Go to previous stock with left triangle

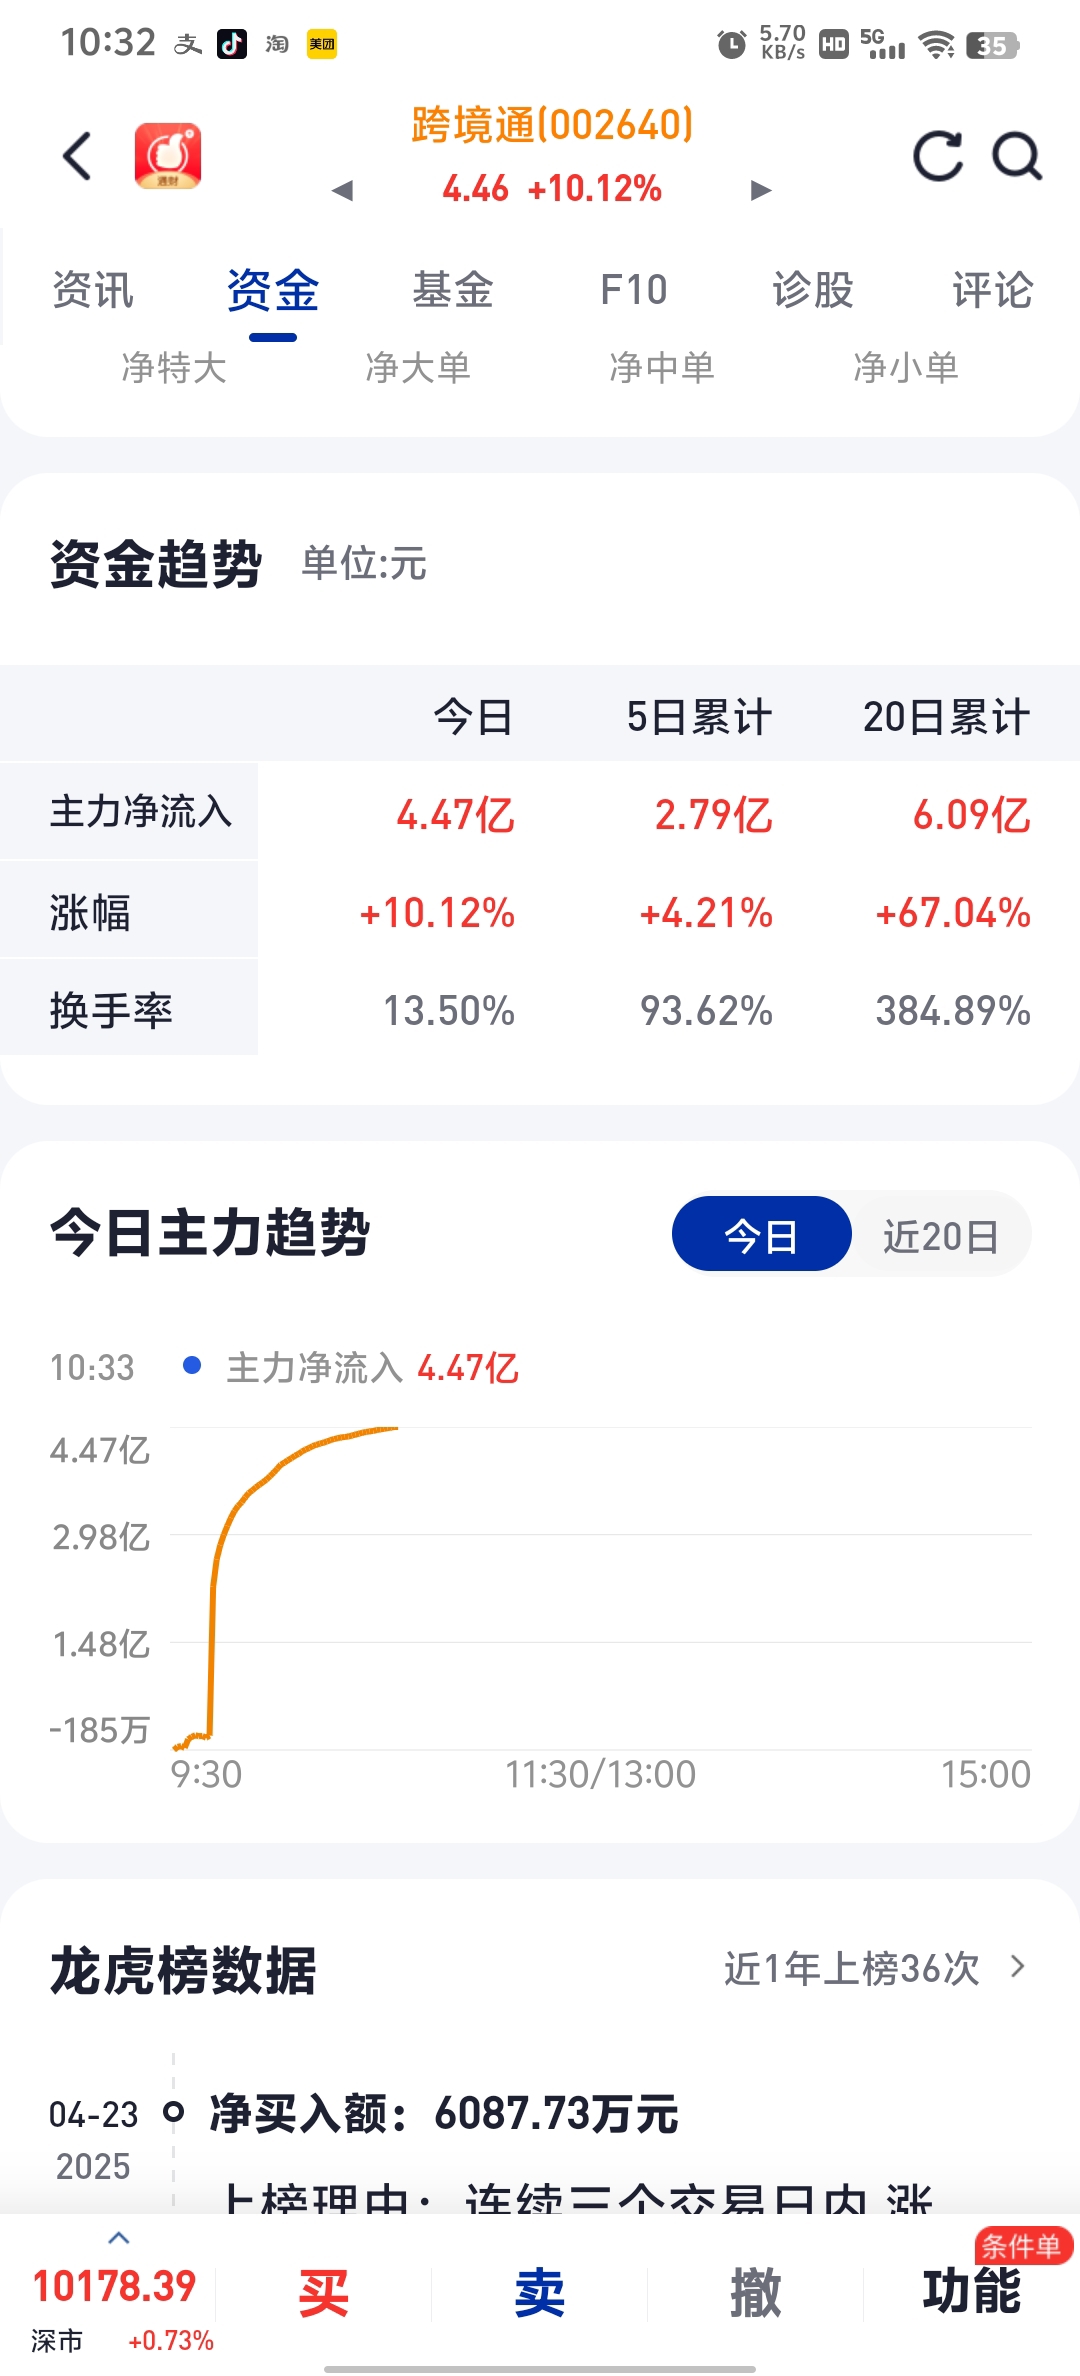click(x=343, y=190)
